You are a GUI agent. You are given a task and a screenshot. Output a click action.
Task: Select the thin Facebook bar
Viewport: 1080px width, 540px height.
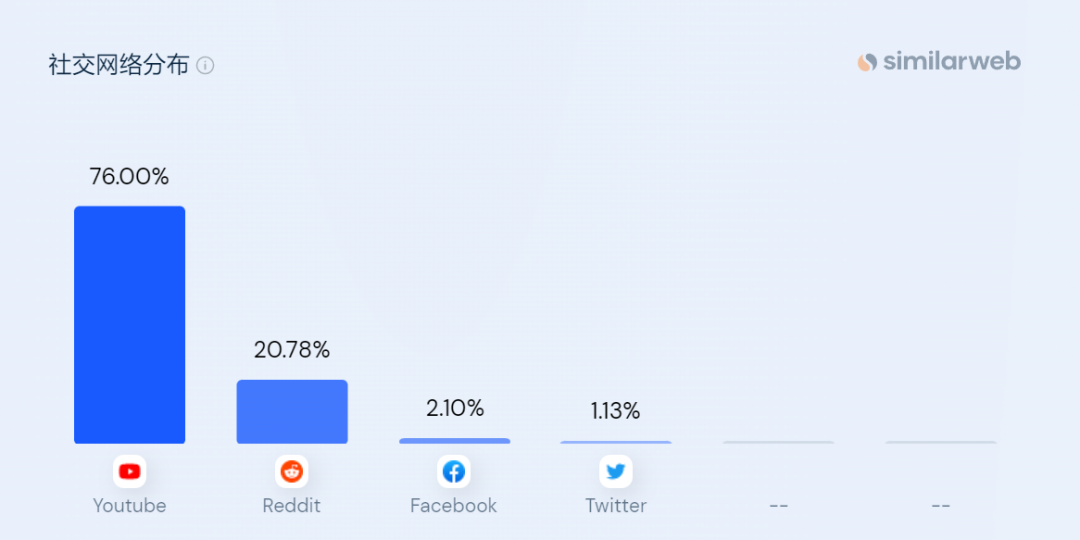pos(455,441)
